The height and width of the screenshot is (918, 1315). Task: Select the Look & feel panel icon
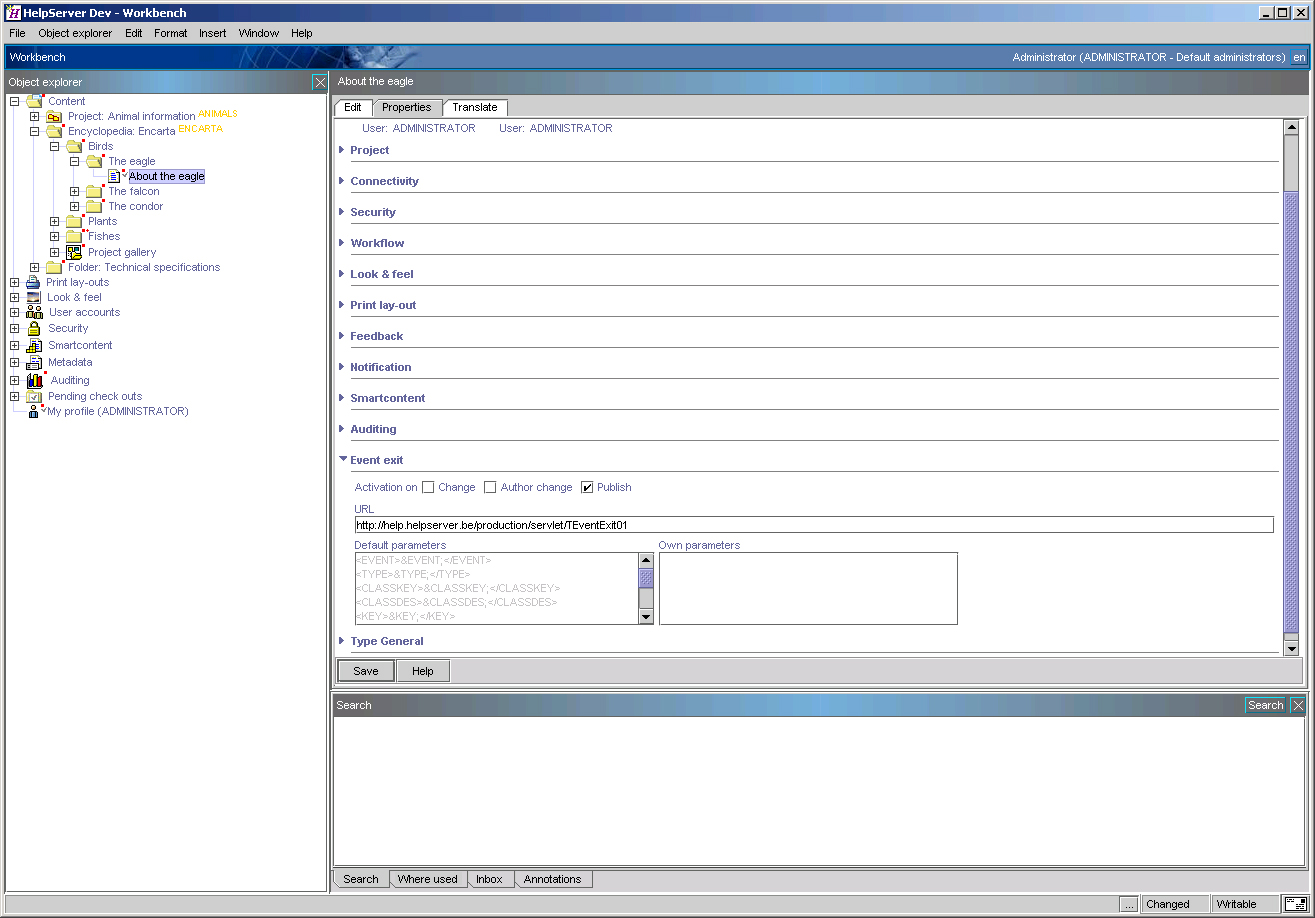pyautogui.click(x=33, y=297)
